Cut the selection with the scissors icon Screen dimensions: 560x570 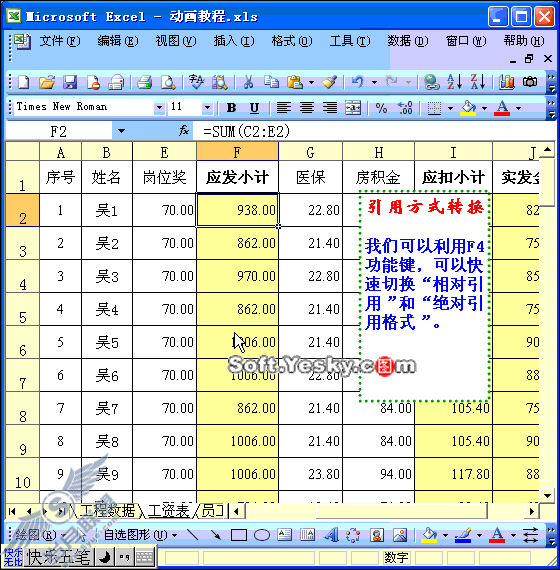(248, 82)
